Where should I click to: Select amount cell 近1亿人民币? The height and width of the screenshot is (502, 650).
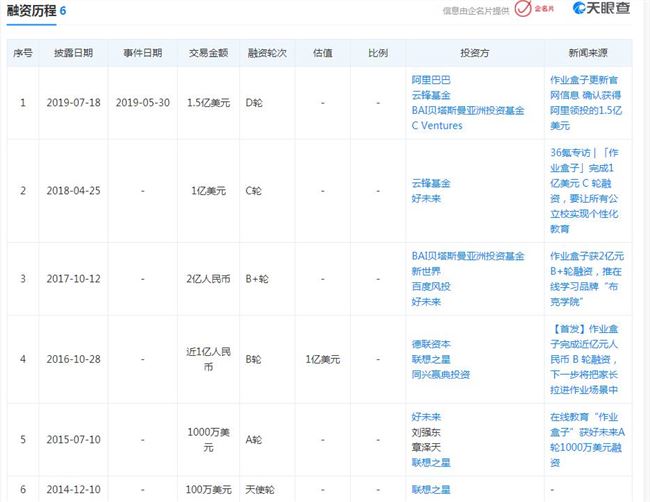(x=208, y=359)
